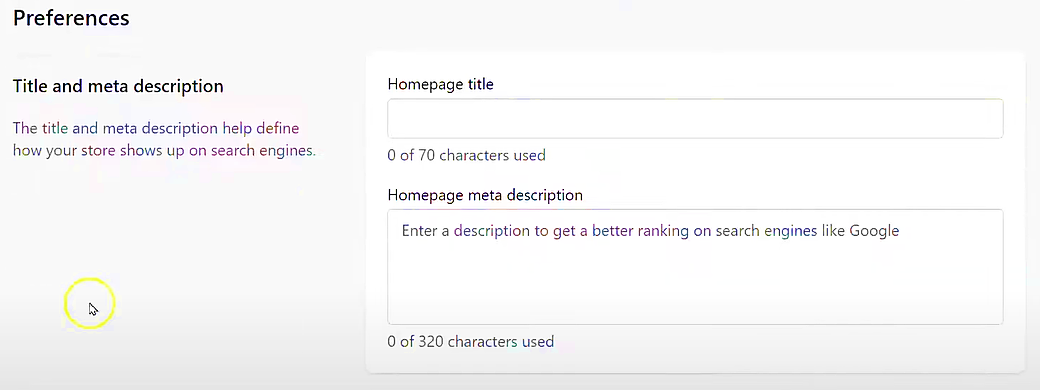Click the placeholder text starting "Enter a description"
The width and height of the screenshot is (1040, 390).
click(650, 231)
